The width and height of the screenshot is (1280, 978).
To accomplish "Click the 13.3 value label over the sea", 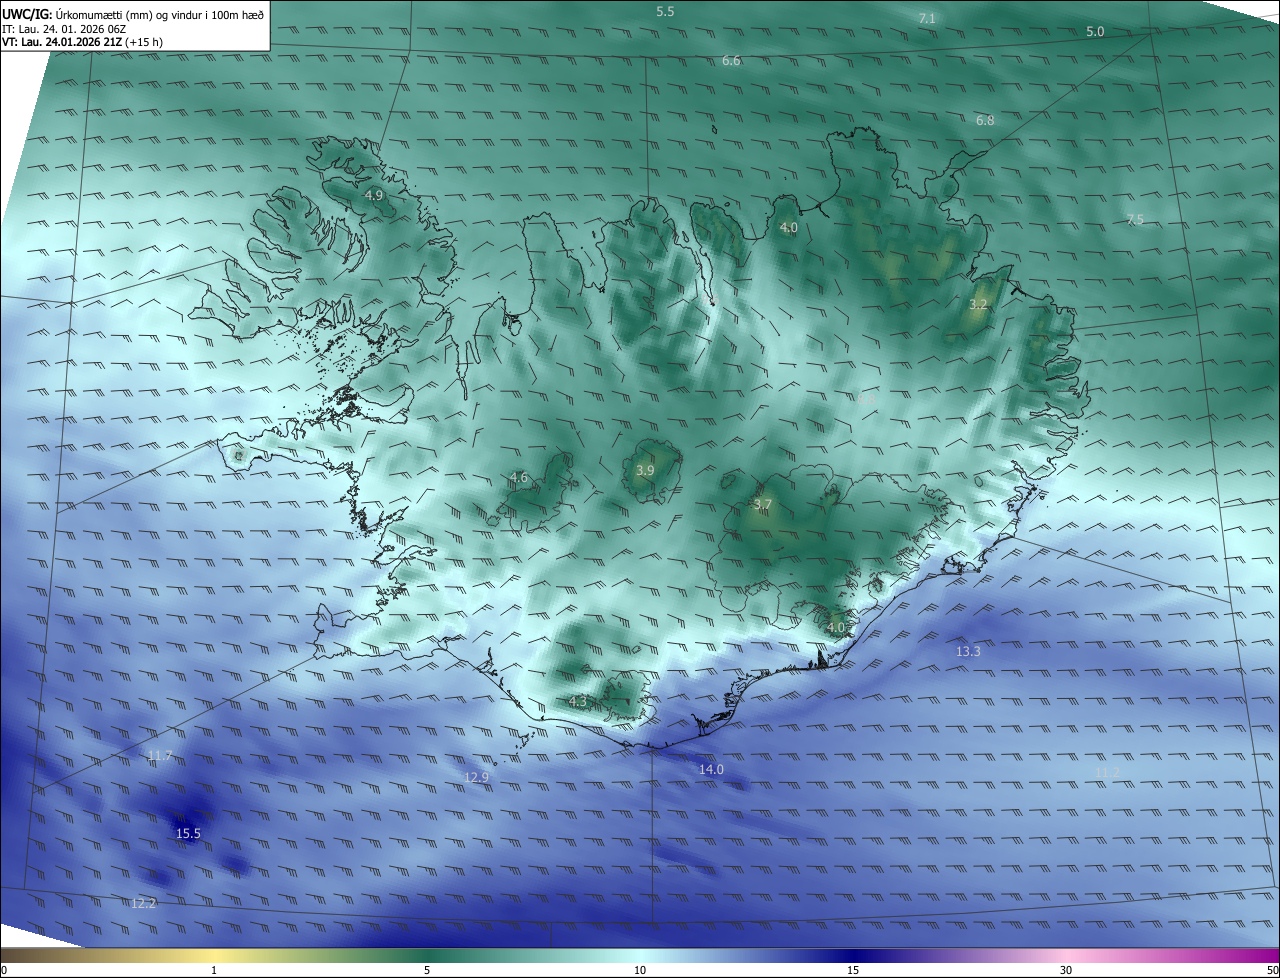I will pos(968,651).
